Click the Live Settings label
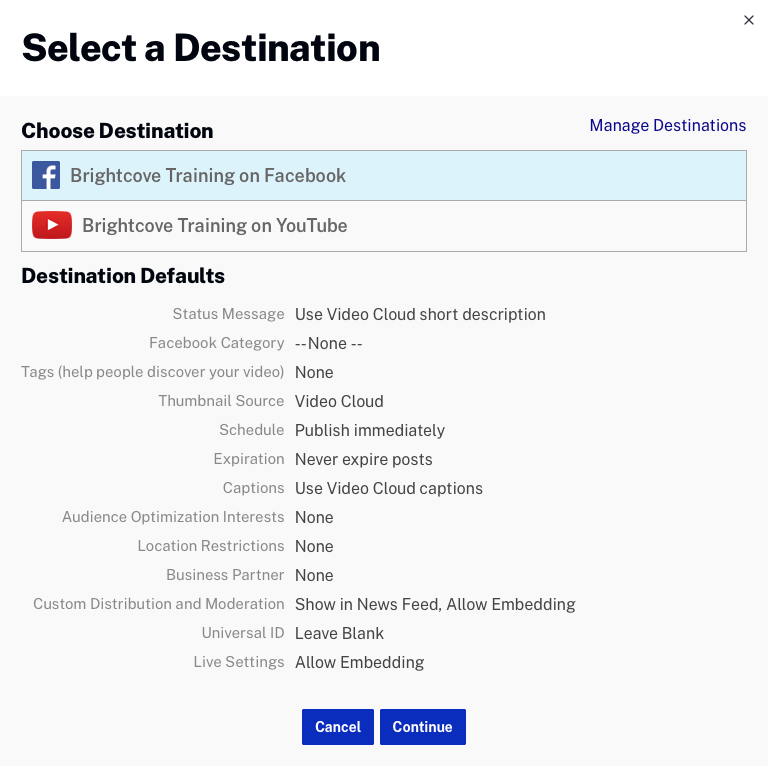Viewport: 768px width, 766px height. tap(239, 662)
